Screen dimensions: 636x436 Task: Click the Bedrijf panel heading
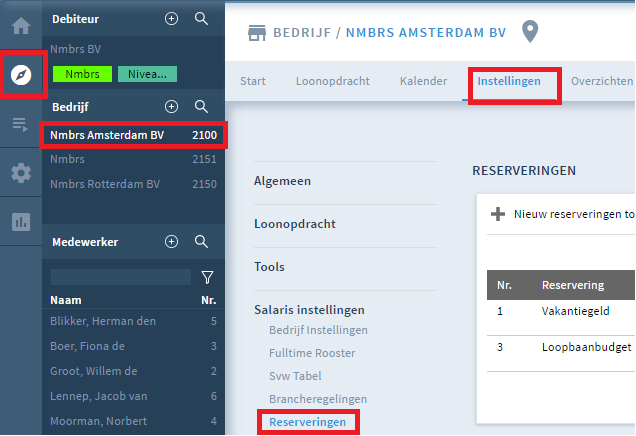click(70, 107)
